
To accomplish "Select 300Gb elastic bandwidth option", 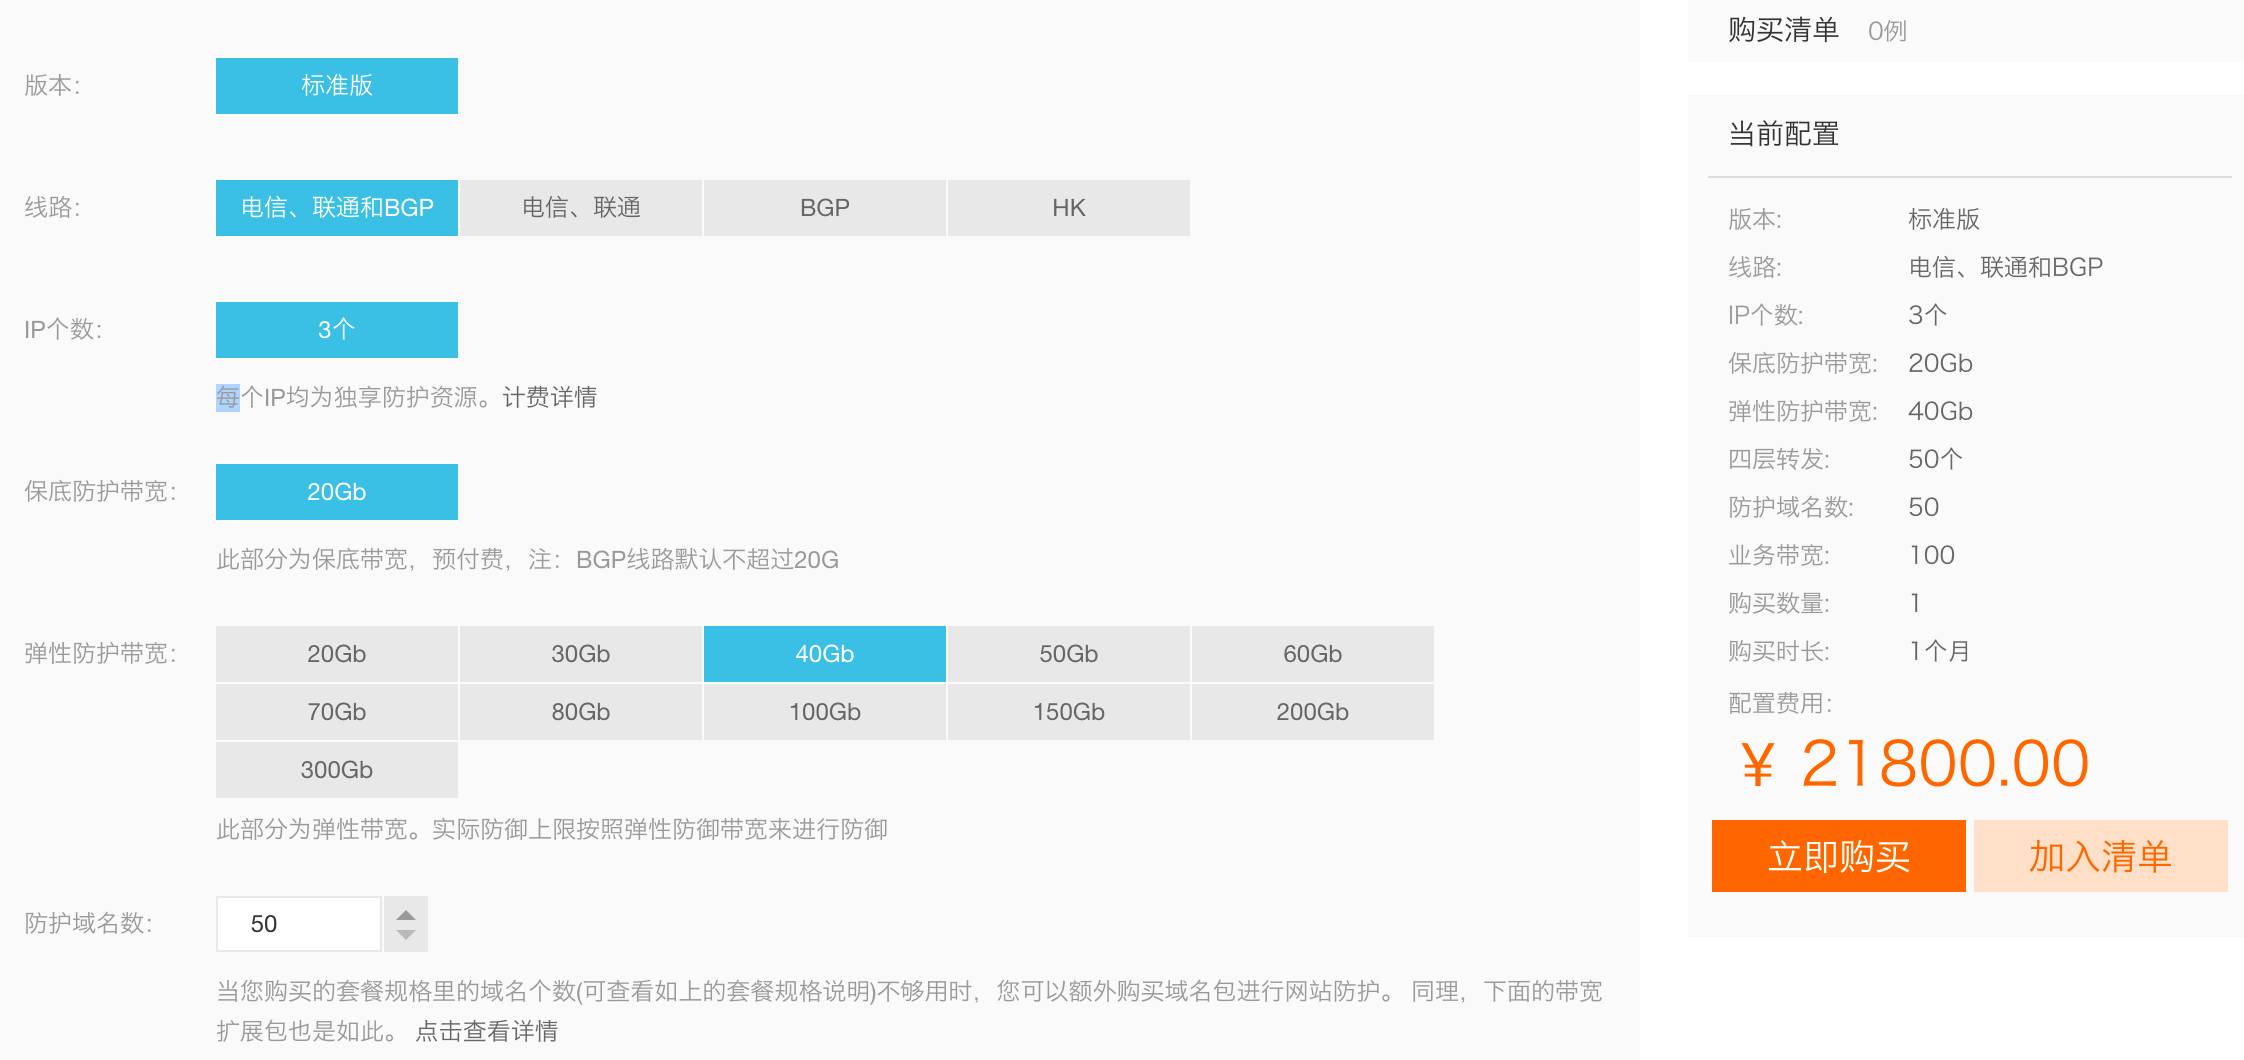I will click(x=336, y=770).
